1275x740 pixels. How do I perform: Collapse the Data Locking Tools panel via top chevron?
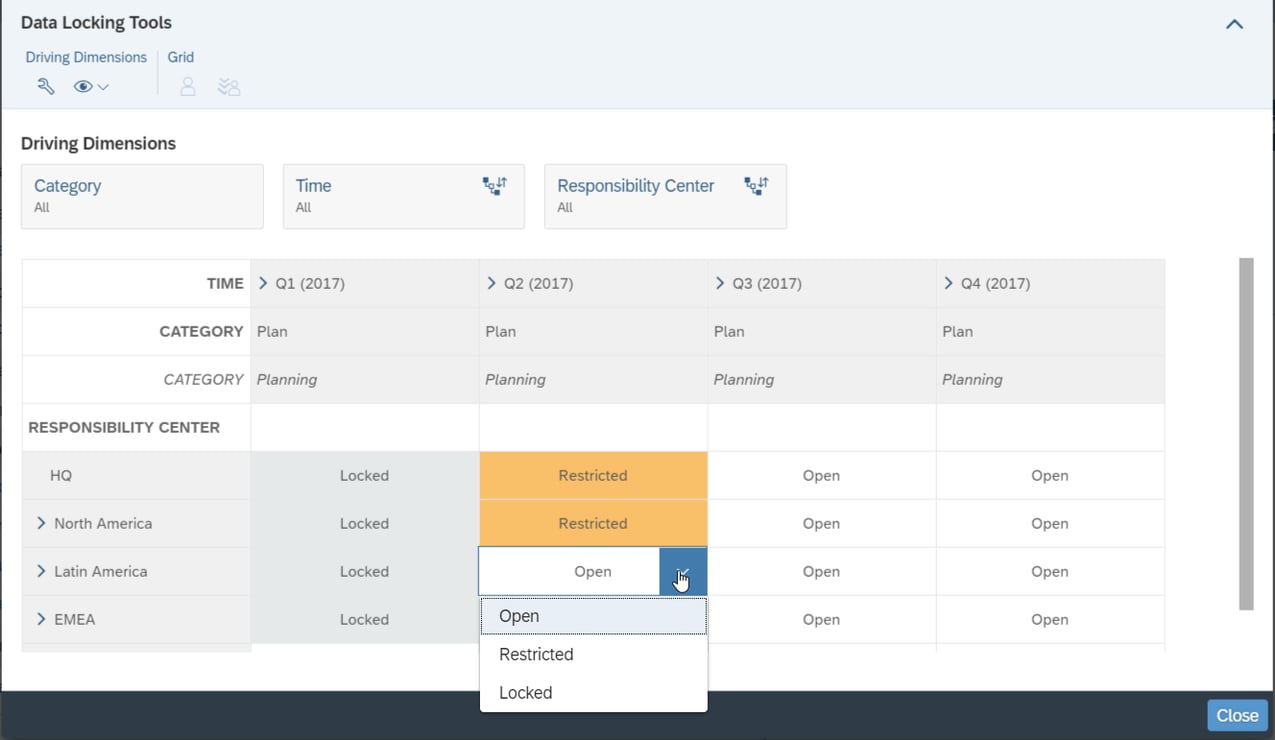[1233, 23]
